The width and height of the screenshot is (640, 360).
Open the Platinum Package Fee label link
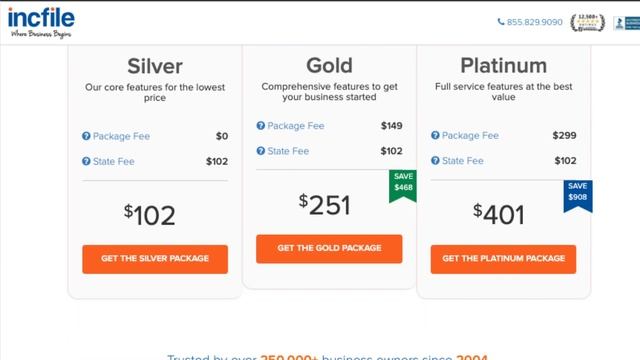point(470,136)
